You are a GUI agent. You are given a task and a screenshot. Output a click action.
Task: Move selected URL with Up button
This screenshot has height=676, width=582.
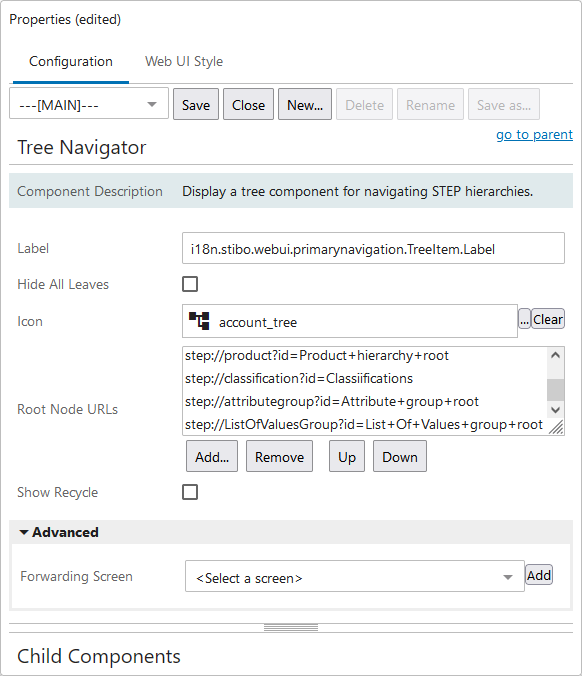(x=347, y=457)
